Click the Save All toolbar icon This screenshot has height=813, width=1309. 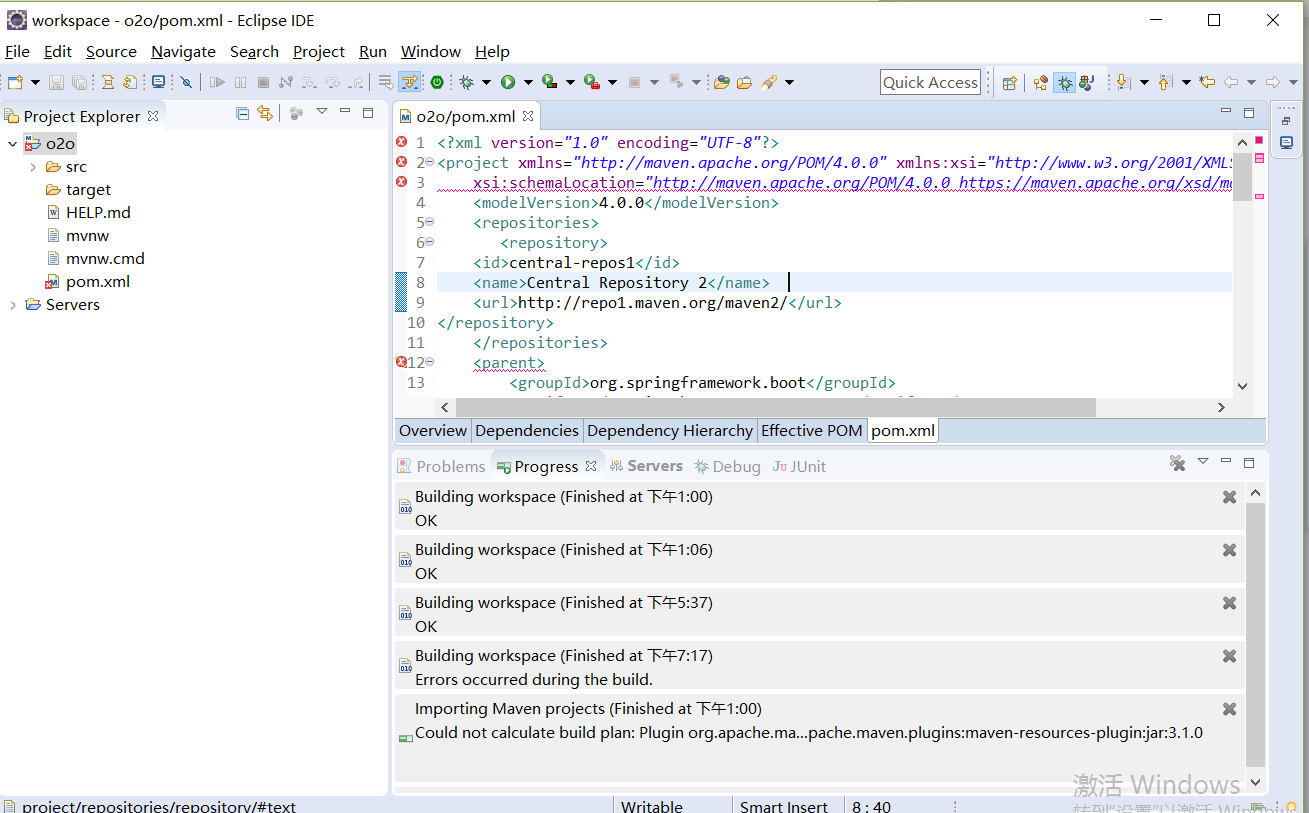78,82
